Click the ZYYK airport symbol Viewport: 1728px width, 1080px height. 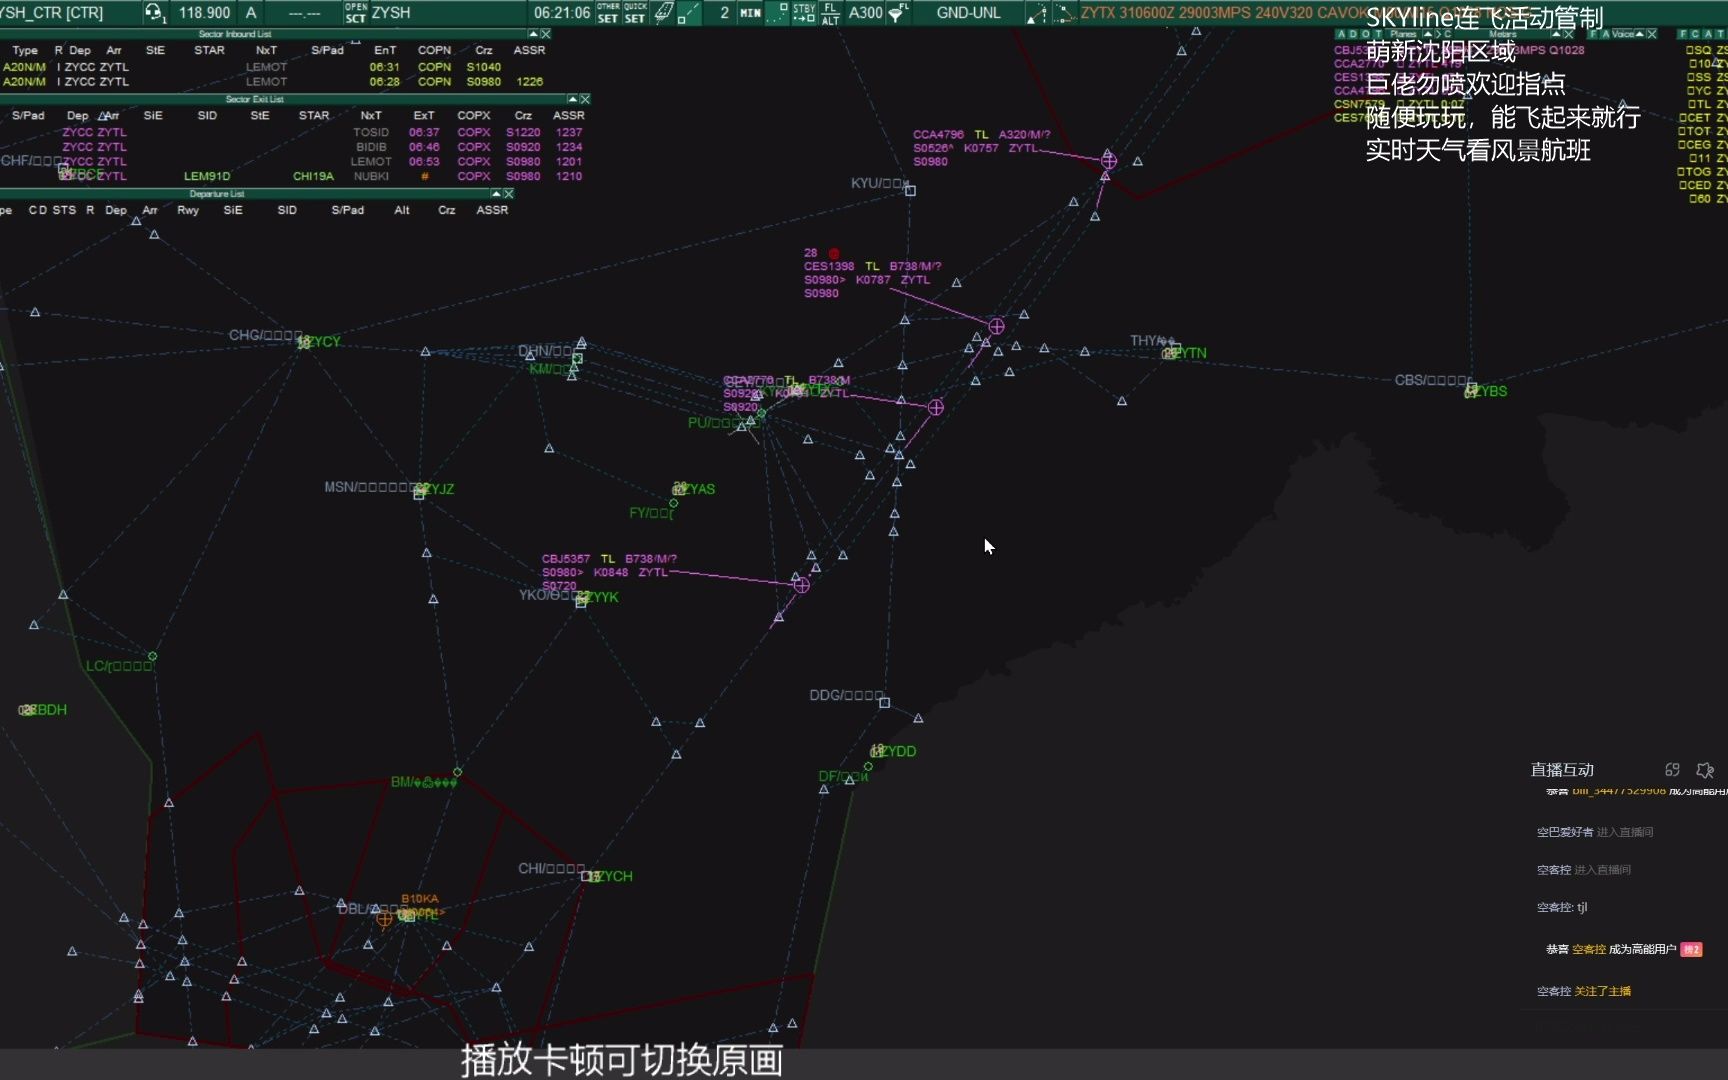tap(581, 598)
